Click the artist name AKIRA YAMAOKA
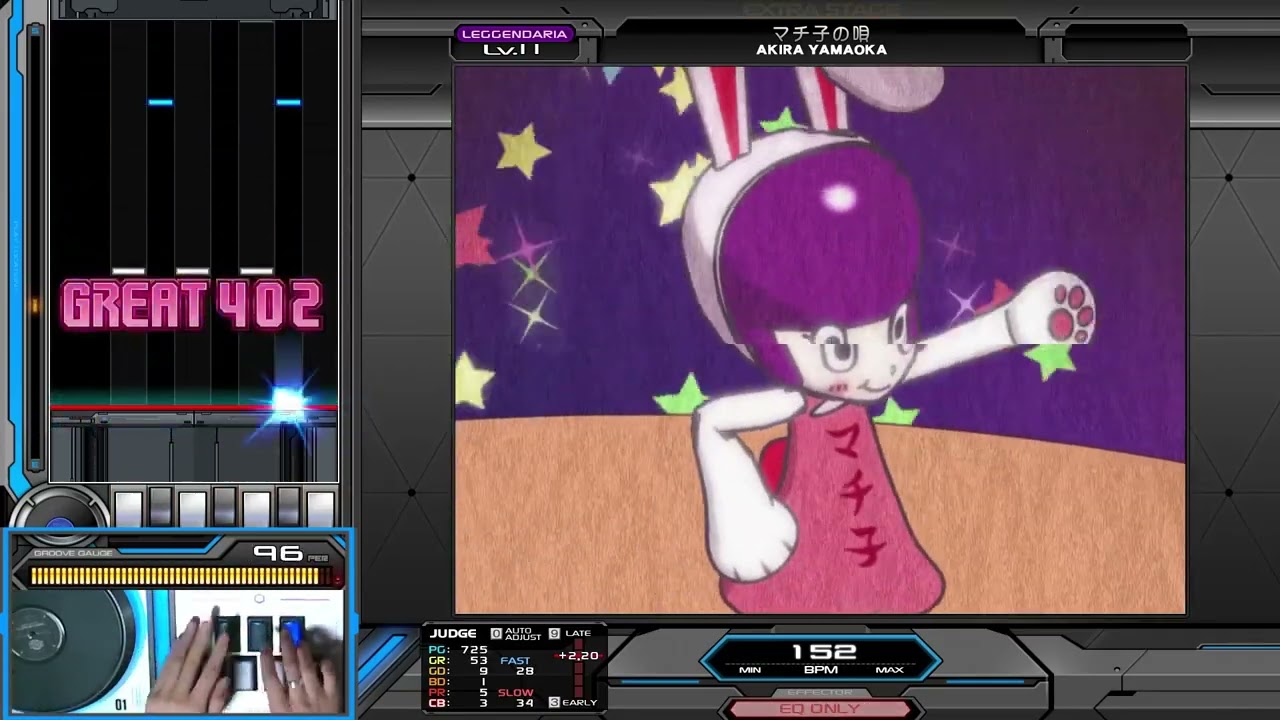 point(821,49)
